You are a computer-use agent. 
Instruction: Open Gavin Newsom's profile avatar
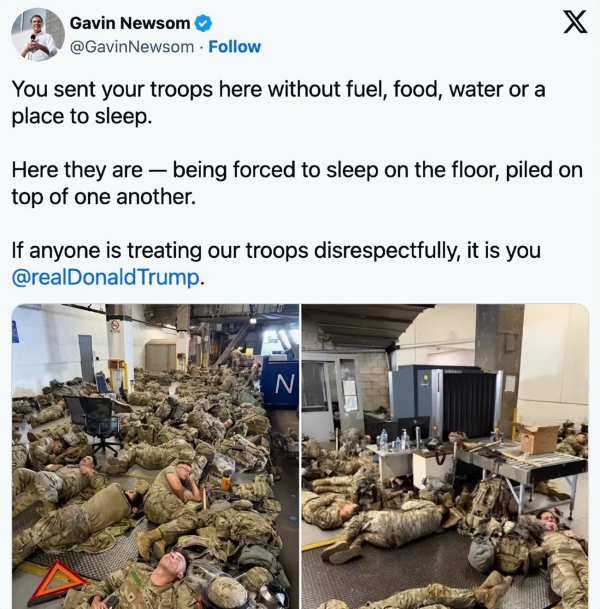(x=38, y=35)
